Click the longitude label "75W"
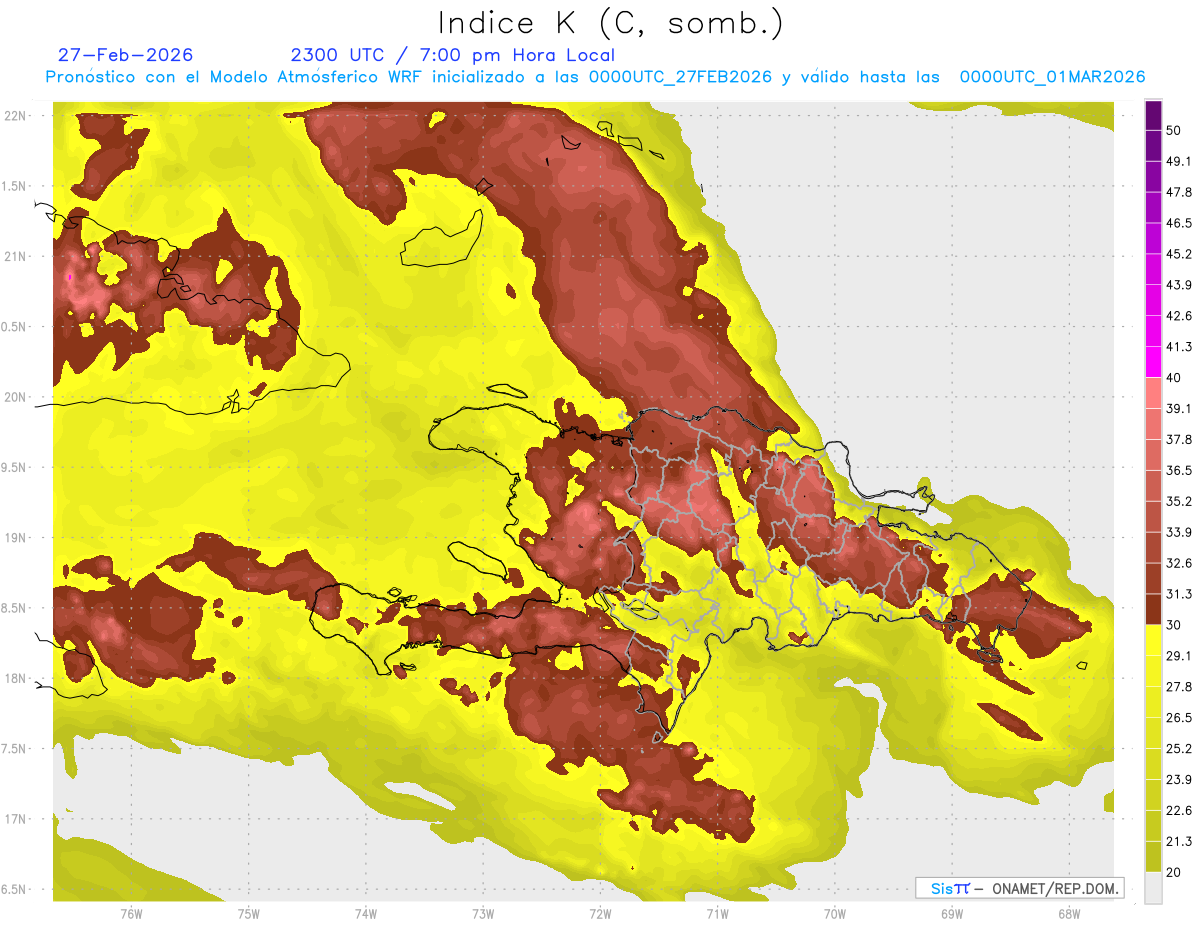 [248, 914]
